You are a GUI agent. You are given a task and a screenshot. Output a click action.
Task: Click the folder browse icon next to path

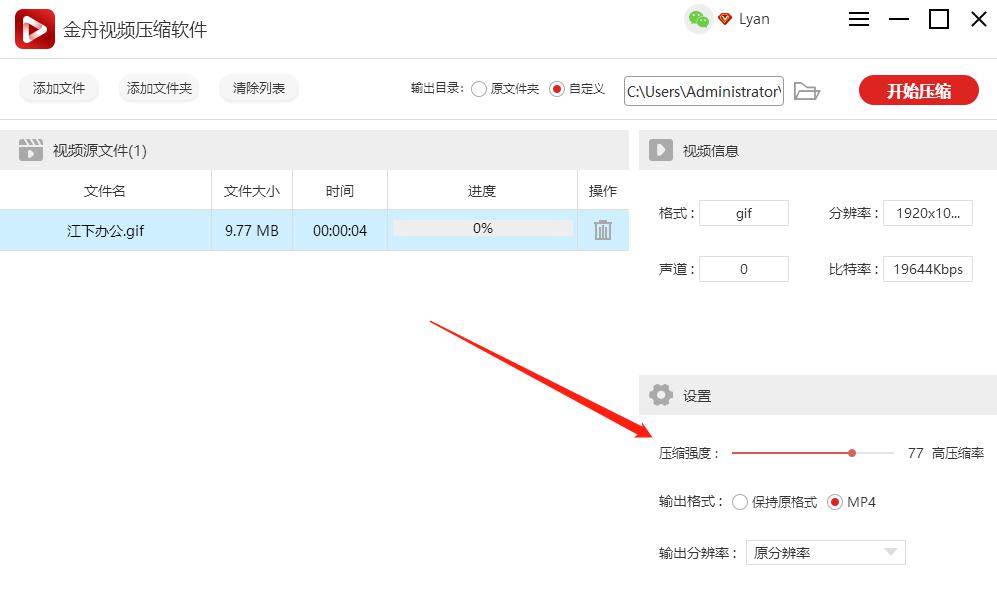pyautogui.click(x=808, y=91)
